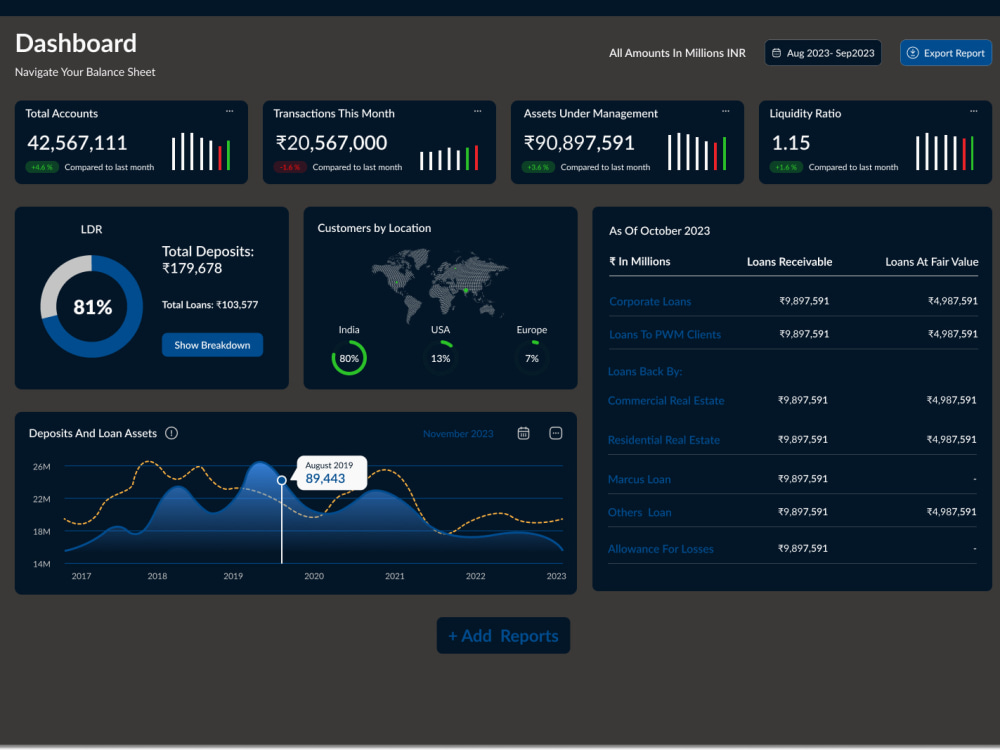Click the download icon in Export Report button
Screen dimensions: 1000x750
911,52
